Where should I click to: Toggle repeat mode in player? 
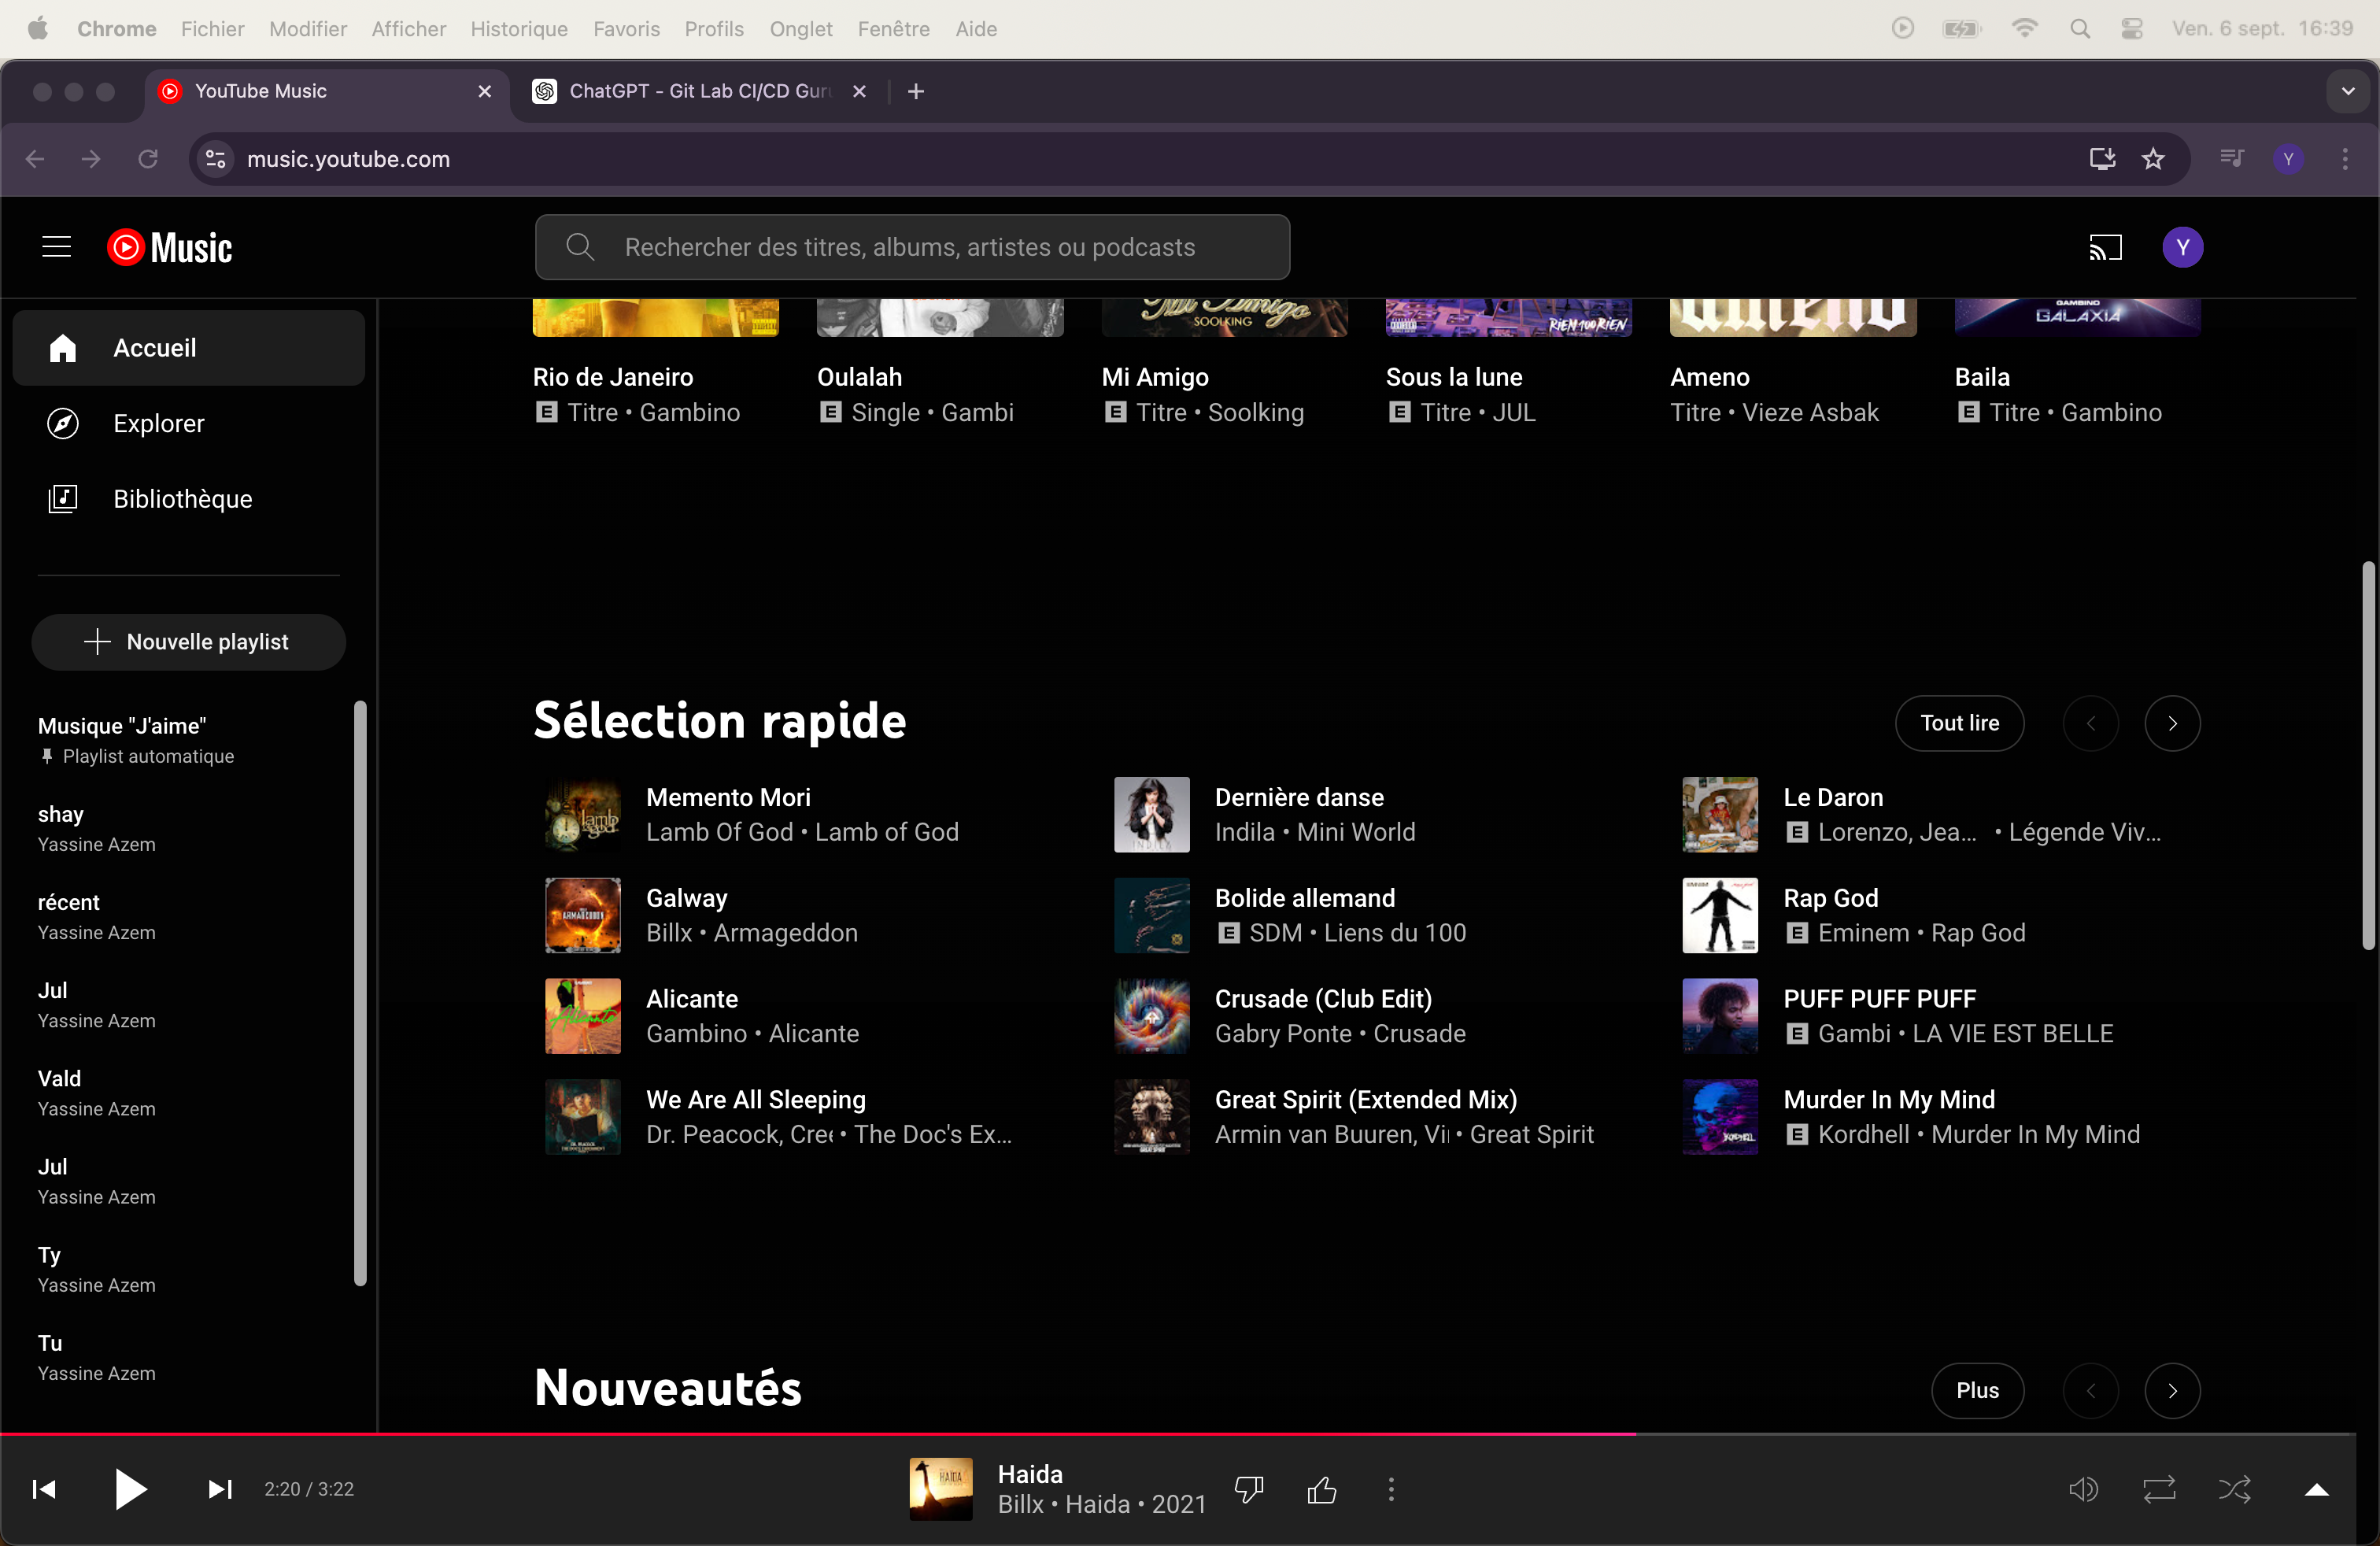(2159, 1489)
